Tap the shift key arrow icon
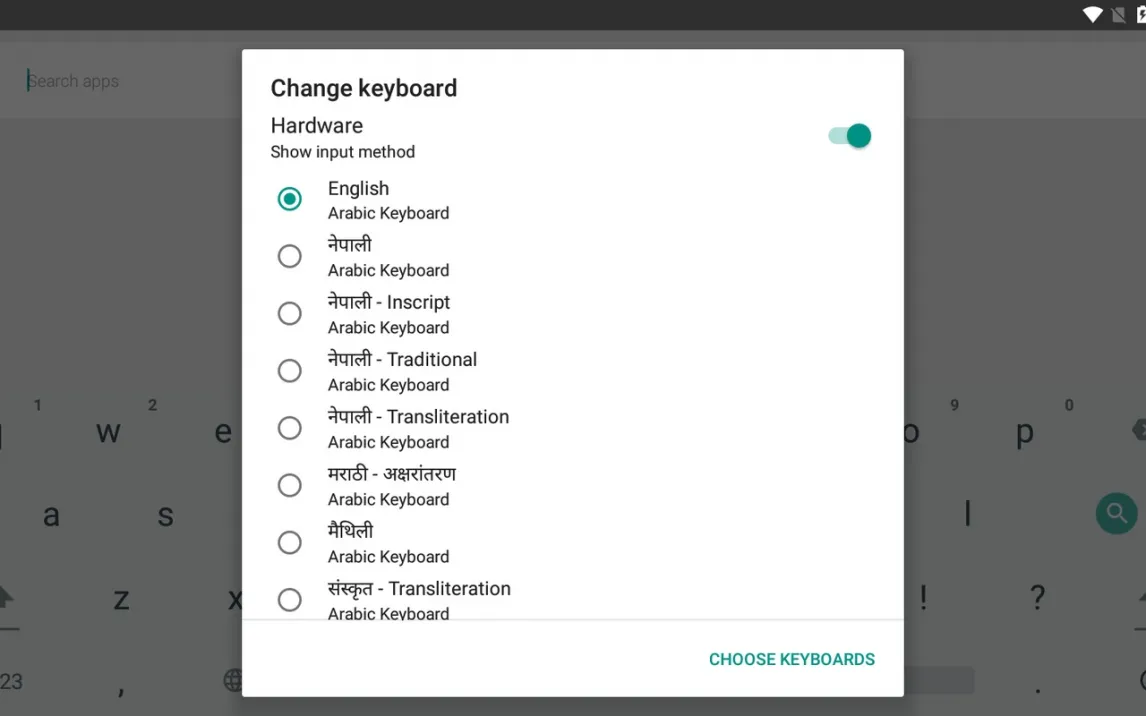The height and width of the screenshot is (716, 1146). [x=6, y=596]
